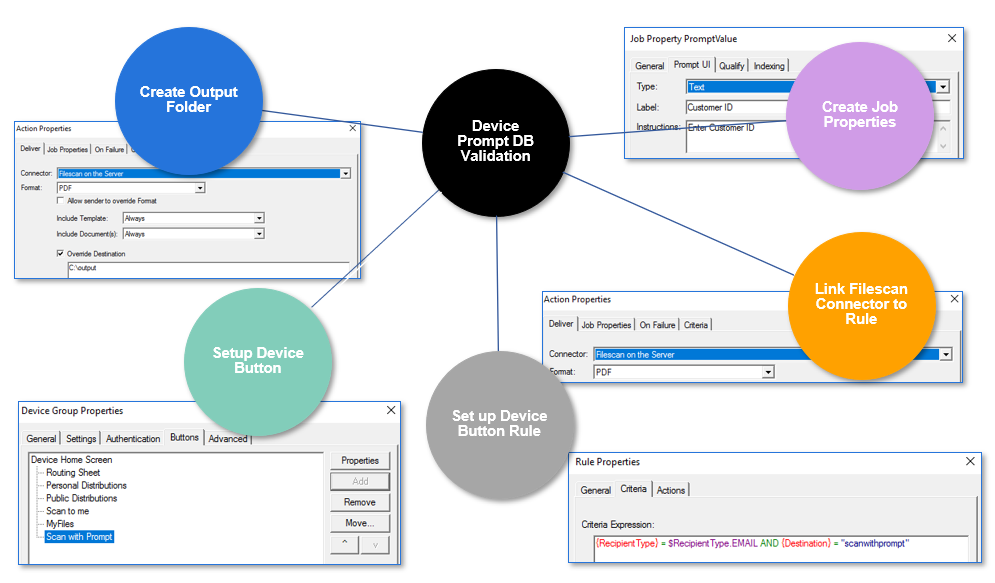Select Deliver tab in lower Action Properties
Image resolution: width=995 pixels, height=583 pixels.
[560, 324]
